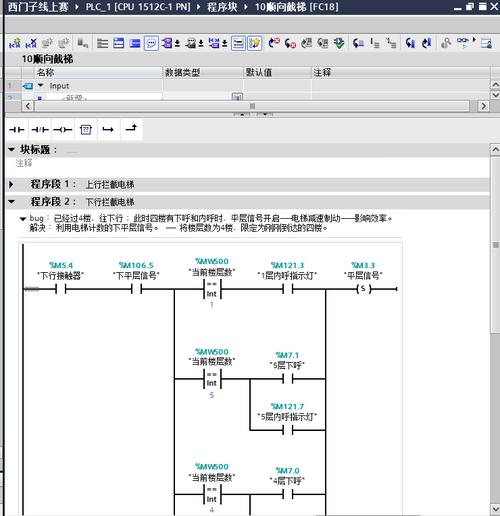Expand small arrow after the glasses icon
This screenshot has width=500, height=516.
[x=474, y=40]
